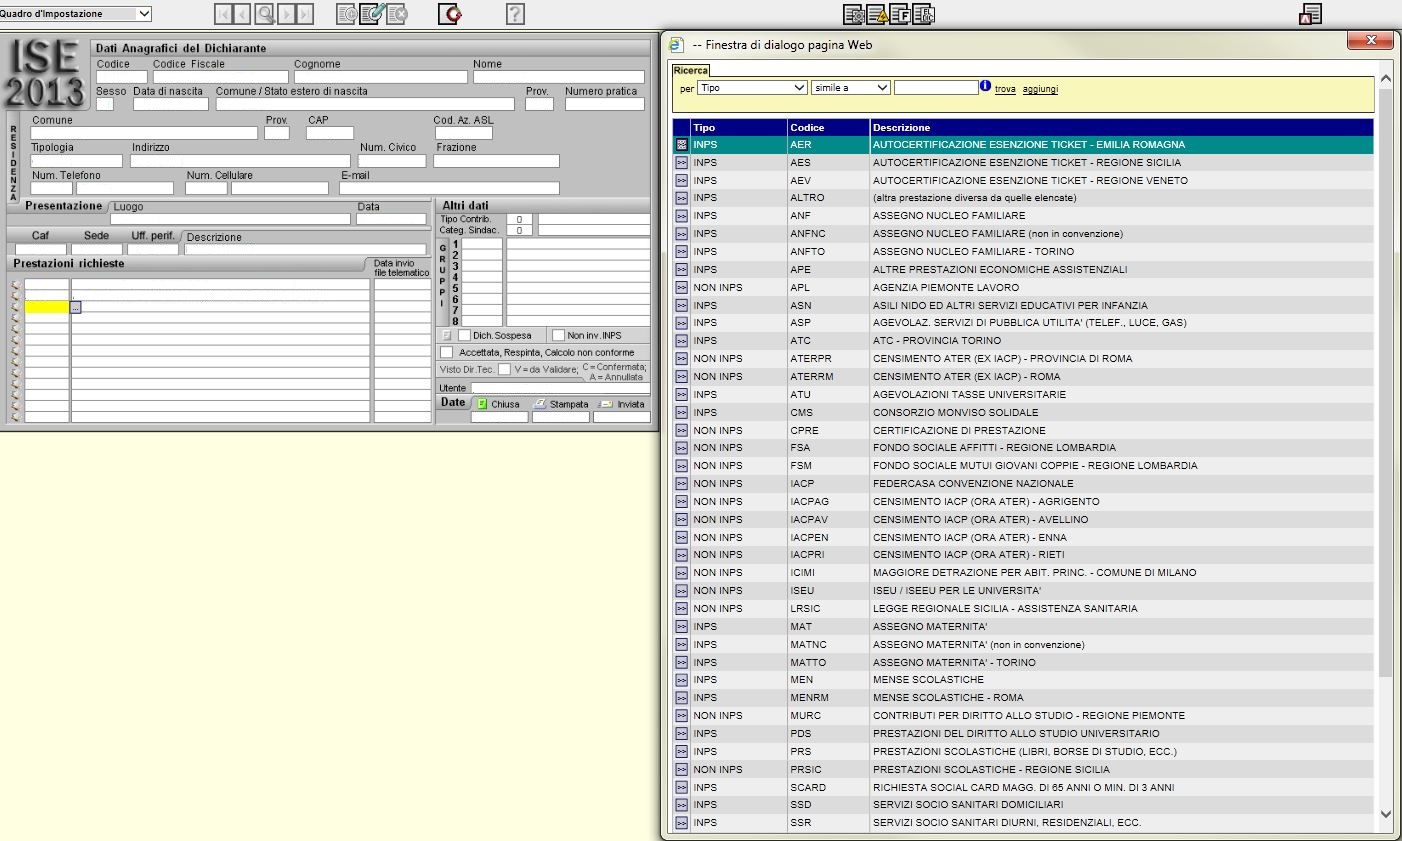Enable the Non inv. INPS checkbox
Screen dimensions: 1402x841
click(559, 335)
